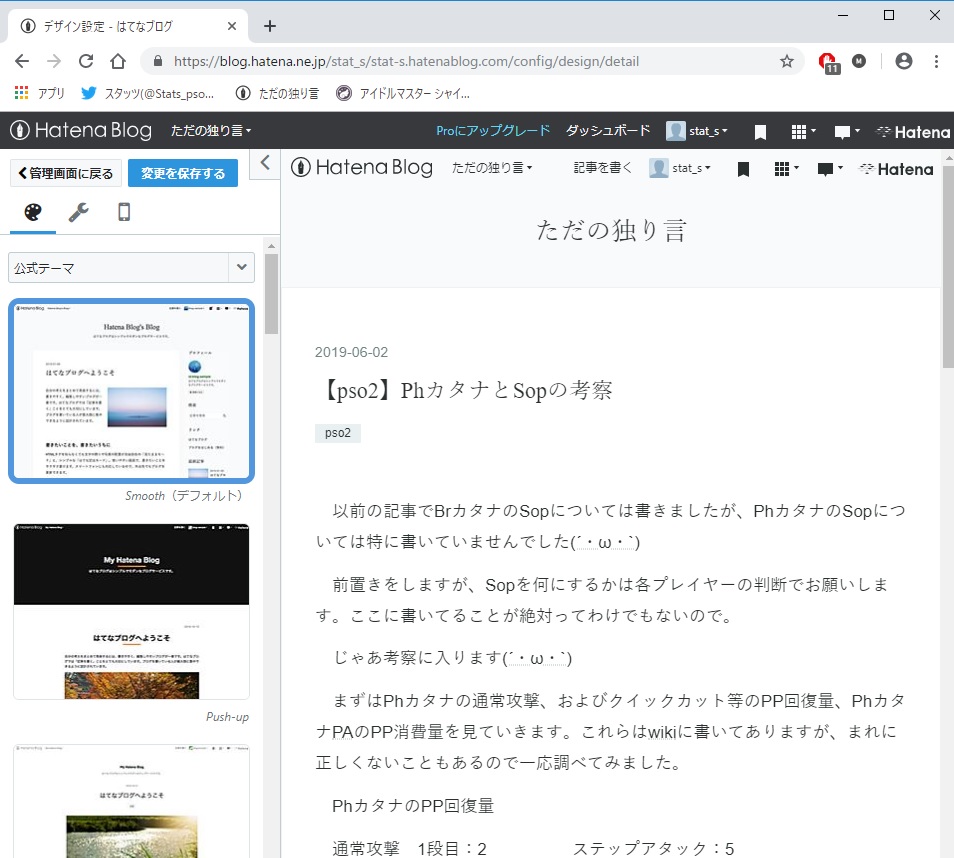
Task: Open the Chrome profile account icon
Action: click(x=904, y=61)
